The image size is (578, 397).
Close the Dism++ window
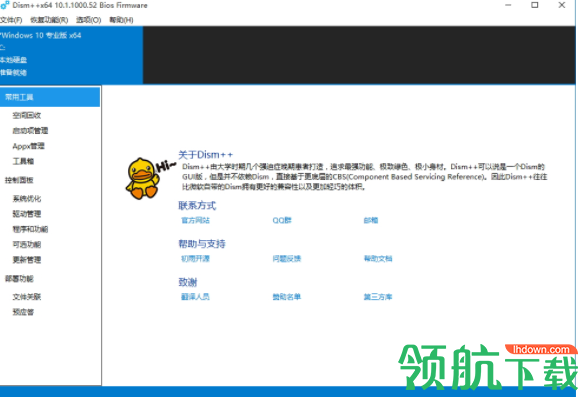[x=562, y=5]
